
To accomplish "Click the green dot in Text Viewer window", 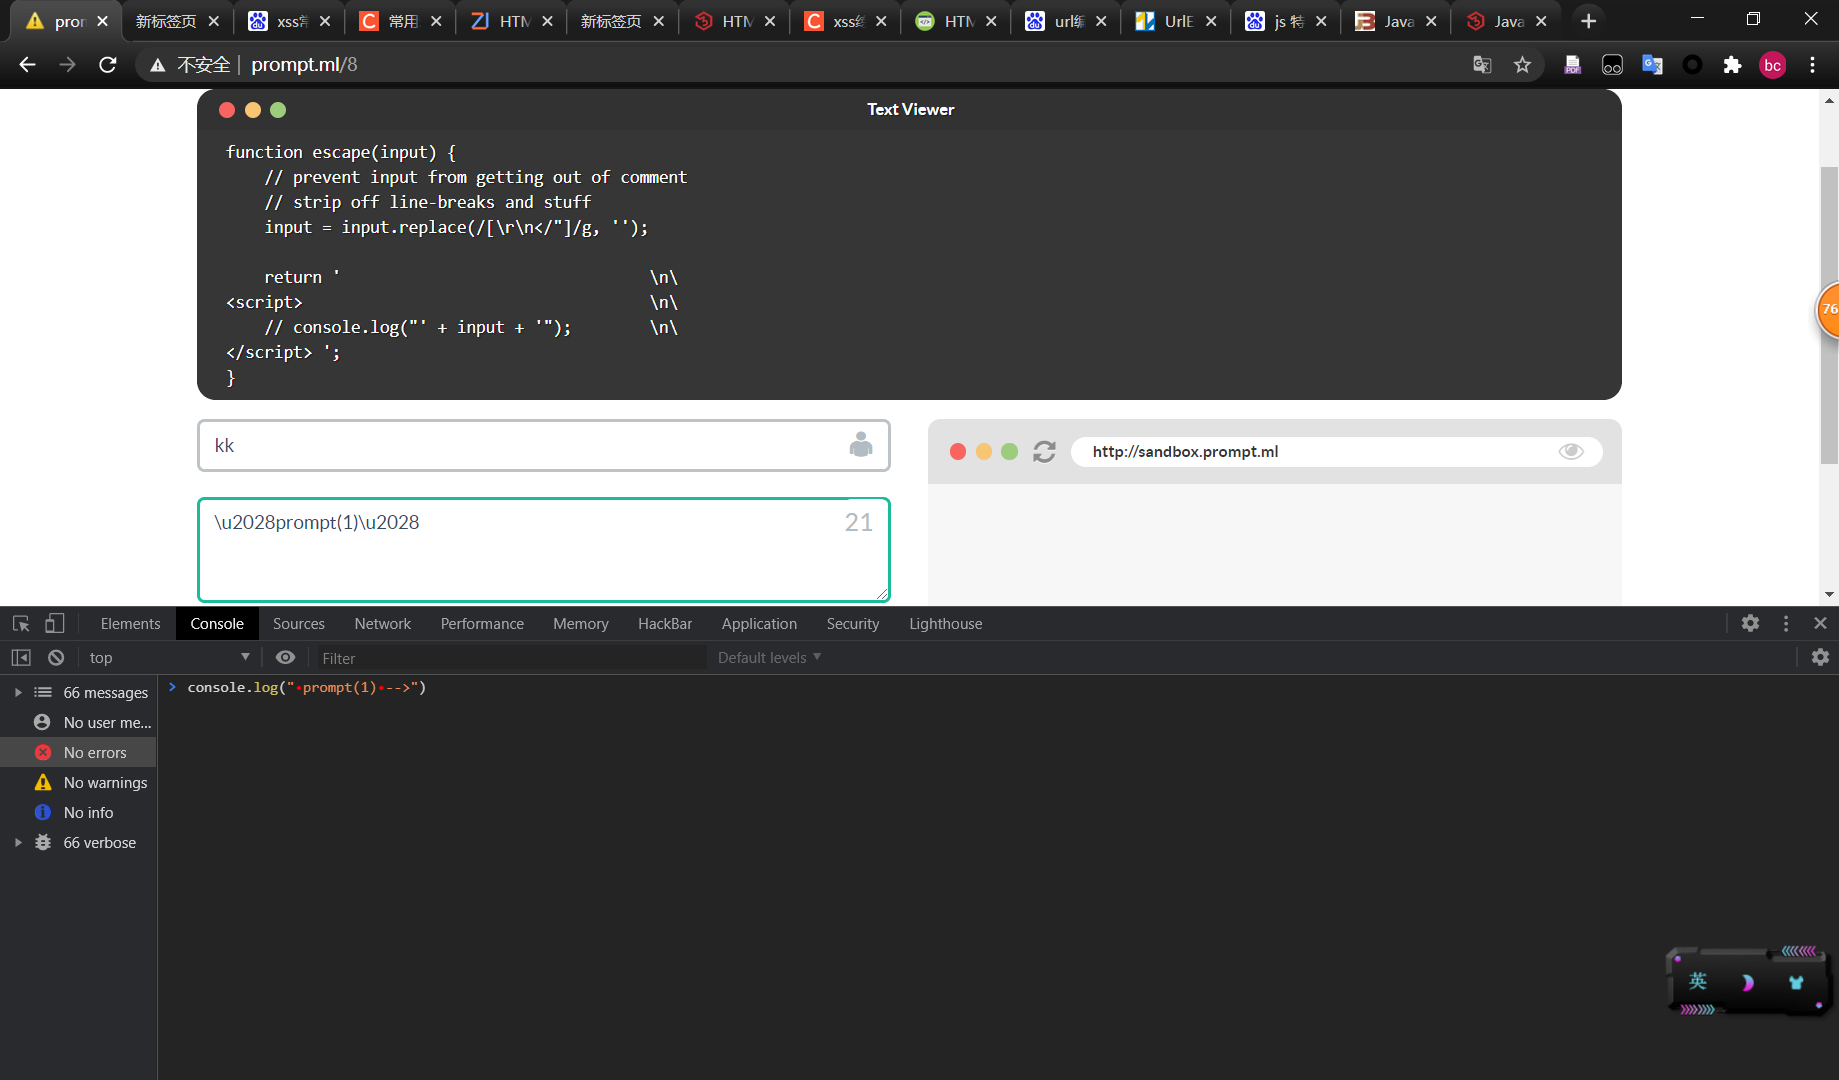I will click(278, 110).
